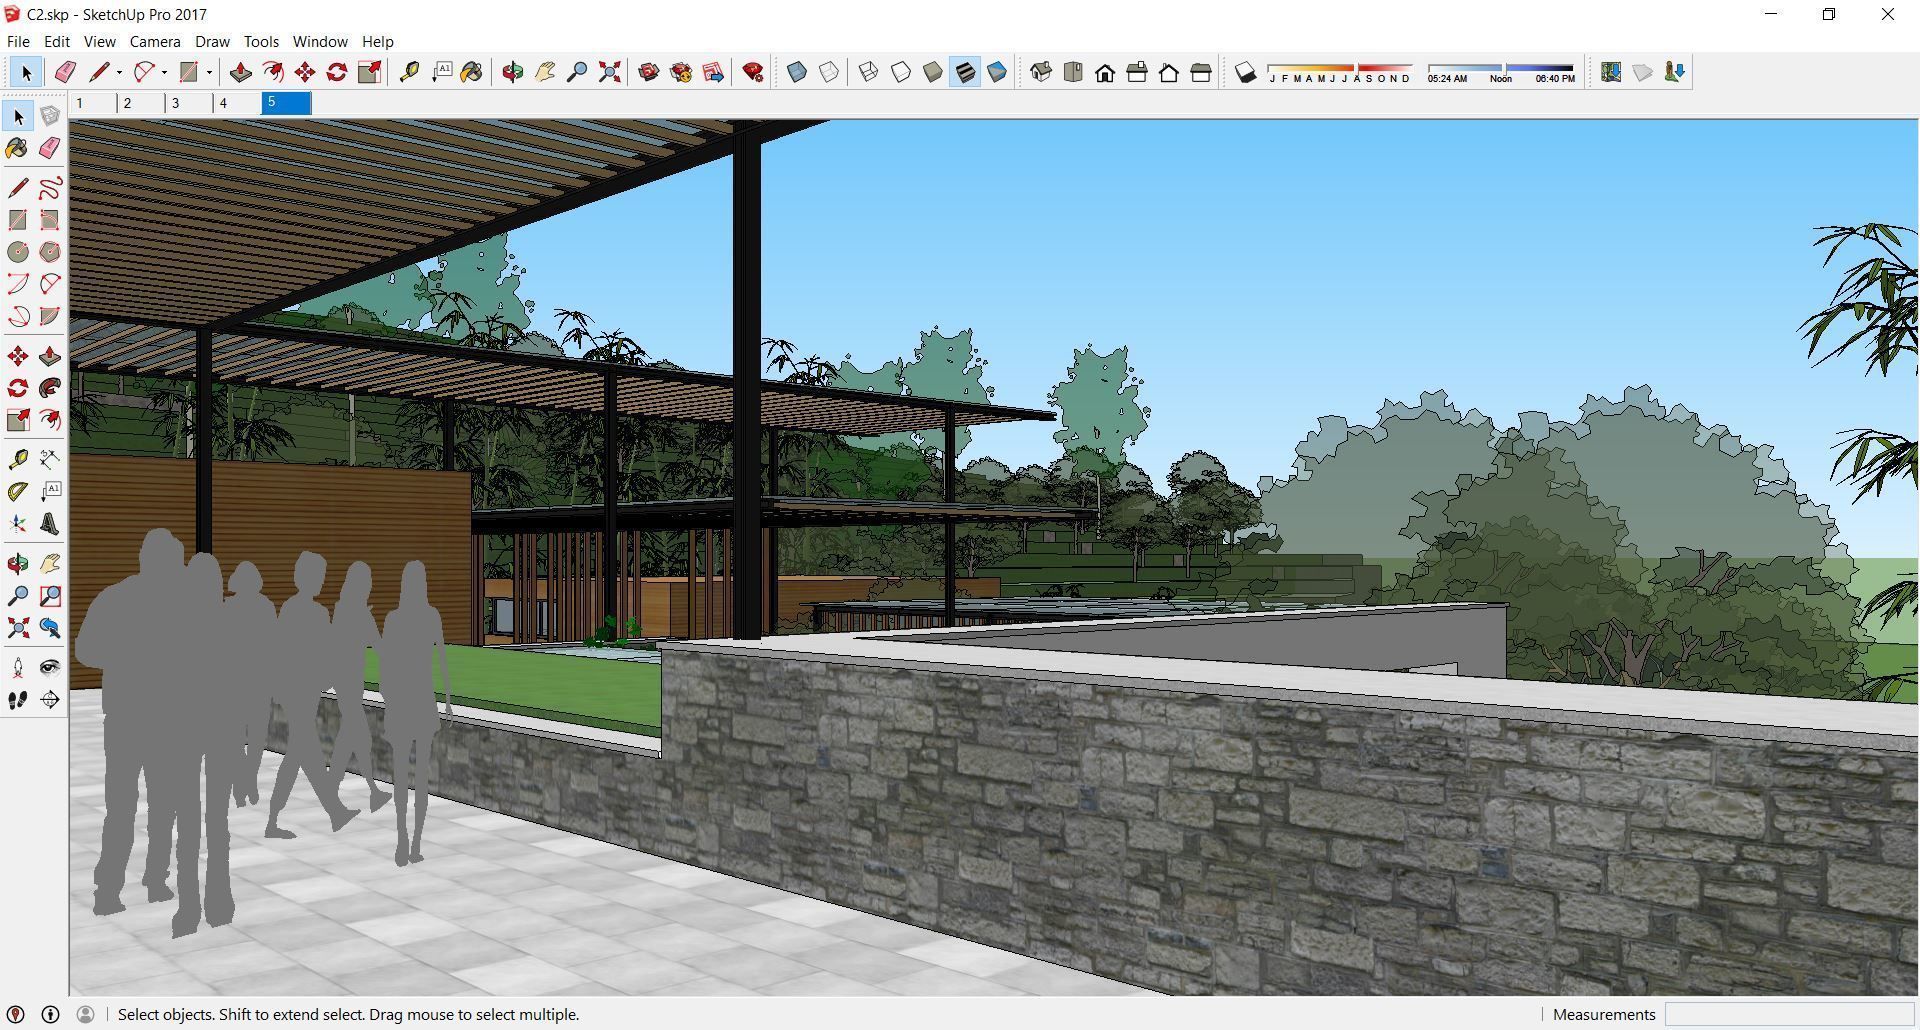Image resolution: width=1920 pixels, height=1030 pixels.
Task: Switch to scene tab 3
Action: point(189,103)
